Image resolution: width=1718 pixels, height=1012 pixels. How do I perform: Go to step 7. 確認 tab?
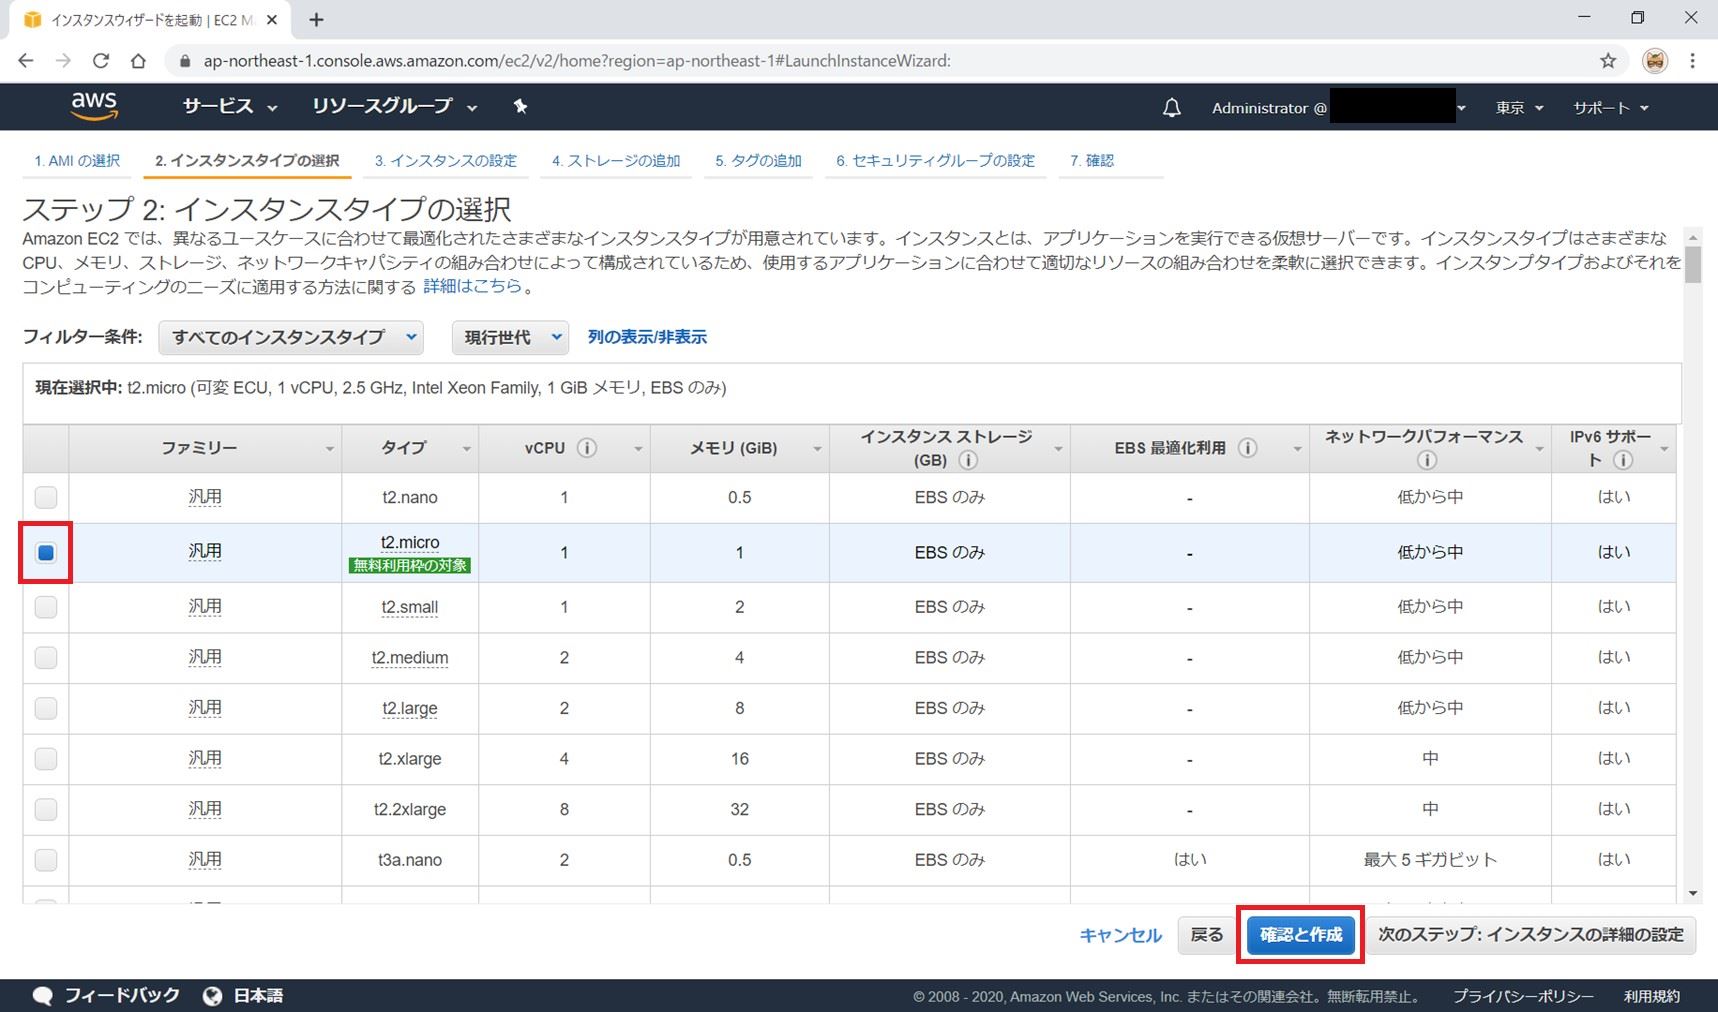coord(1092,160)
